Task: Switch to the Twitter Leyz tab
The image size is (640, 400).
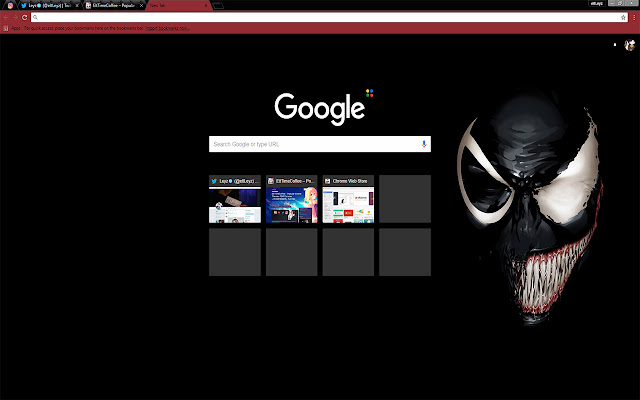Action: pyautogui.click(x=49, y=5)
